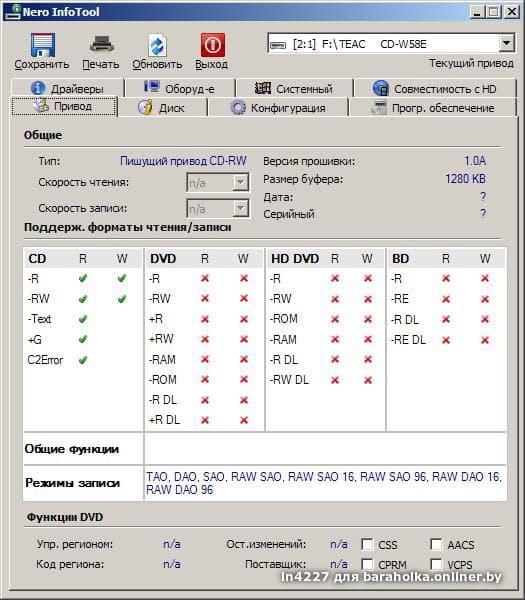
Task: Click the drive icon in the drive selector
Action: (278, 45)
